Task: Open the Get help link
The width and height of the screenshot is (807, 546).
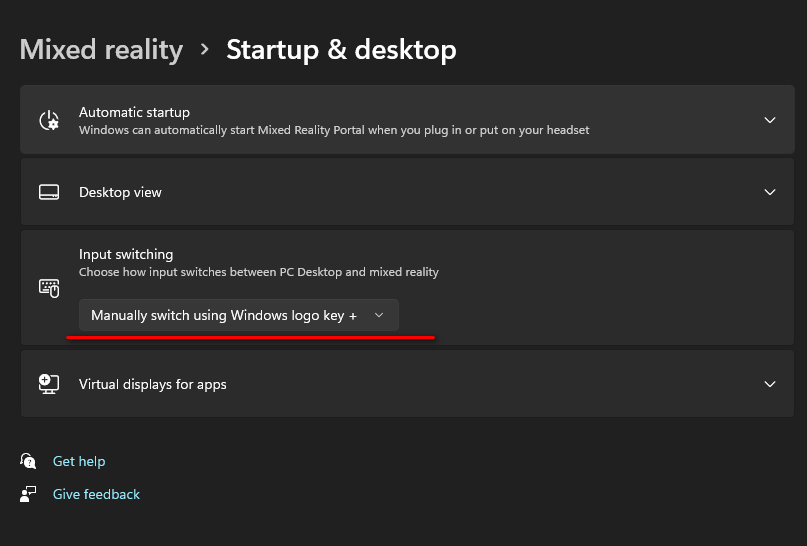Action: 79,461
